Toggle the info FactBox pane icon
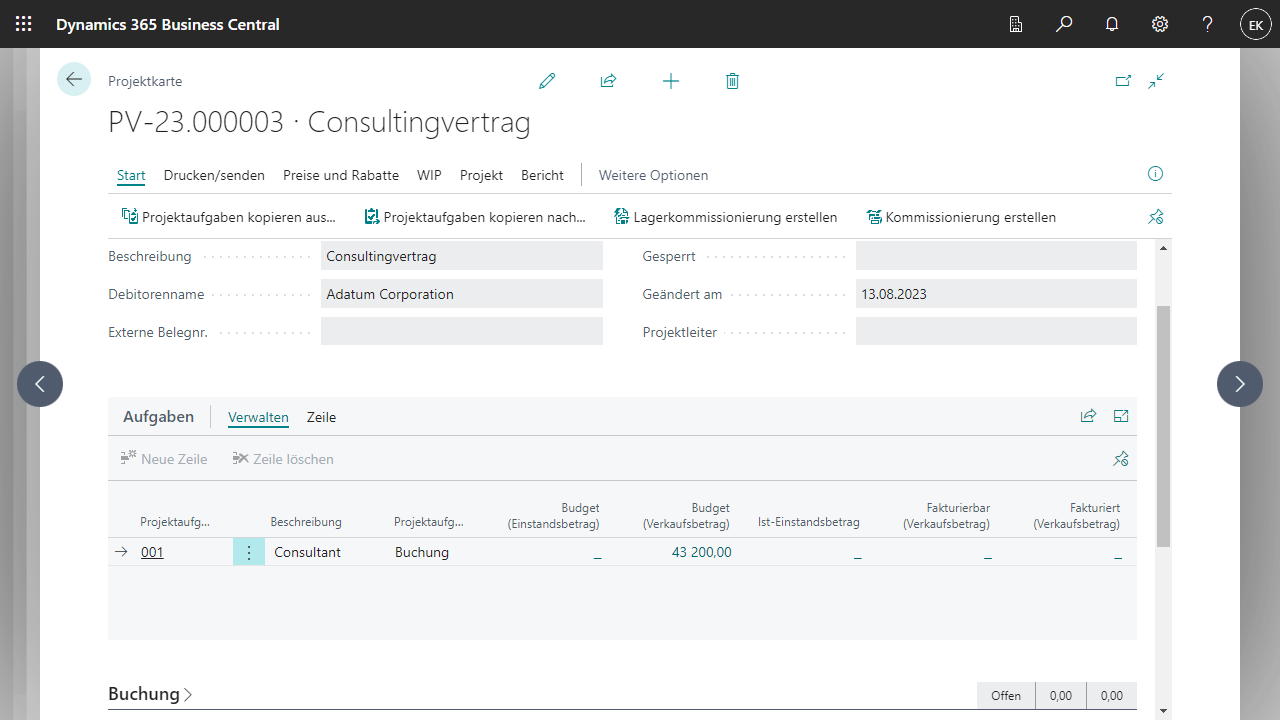1280x720 pixels. coord(1155,174)
